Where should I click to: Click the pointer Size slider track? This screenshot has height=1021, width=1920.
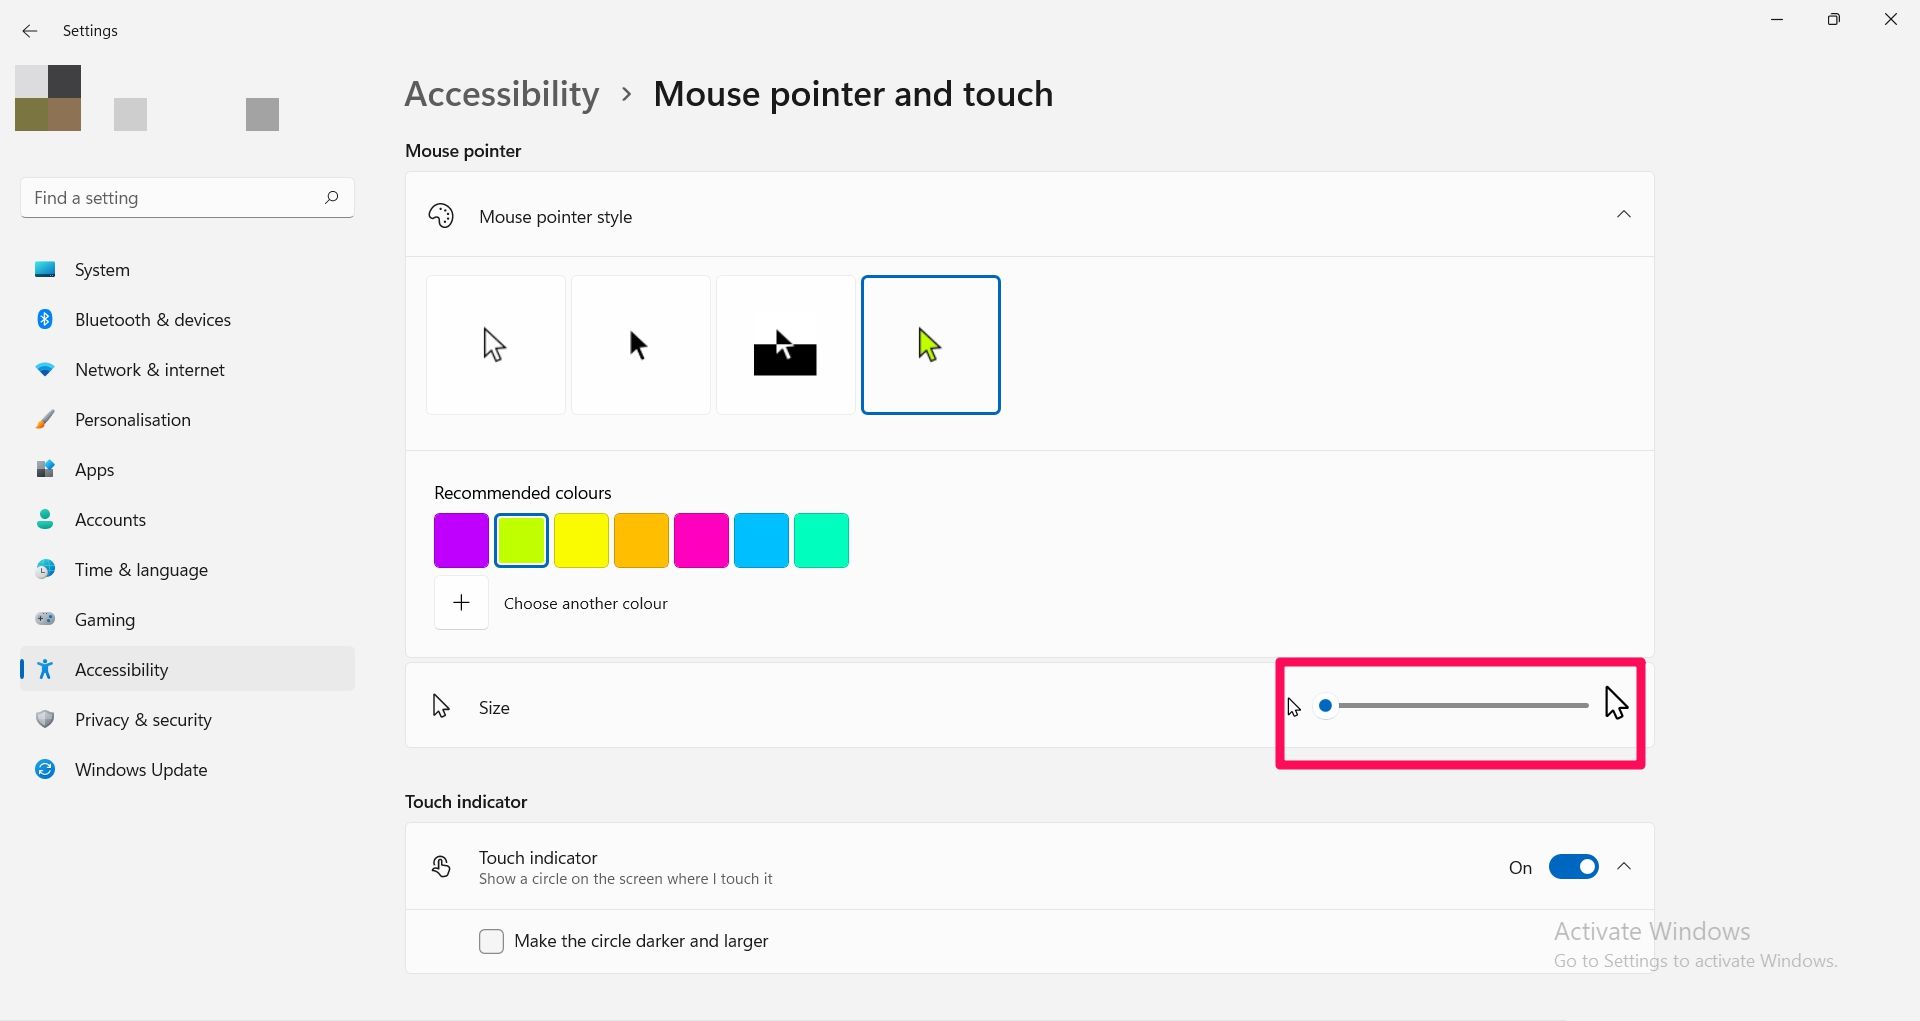click(1462, 706)
